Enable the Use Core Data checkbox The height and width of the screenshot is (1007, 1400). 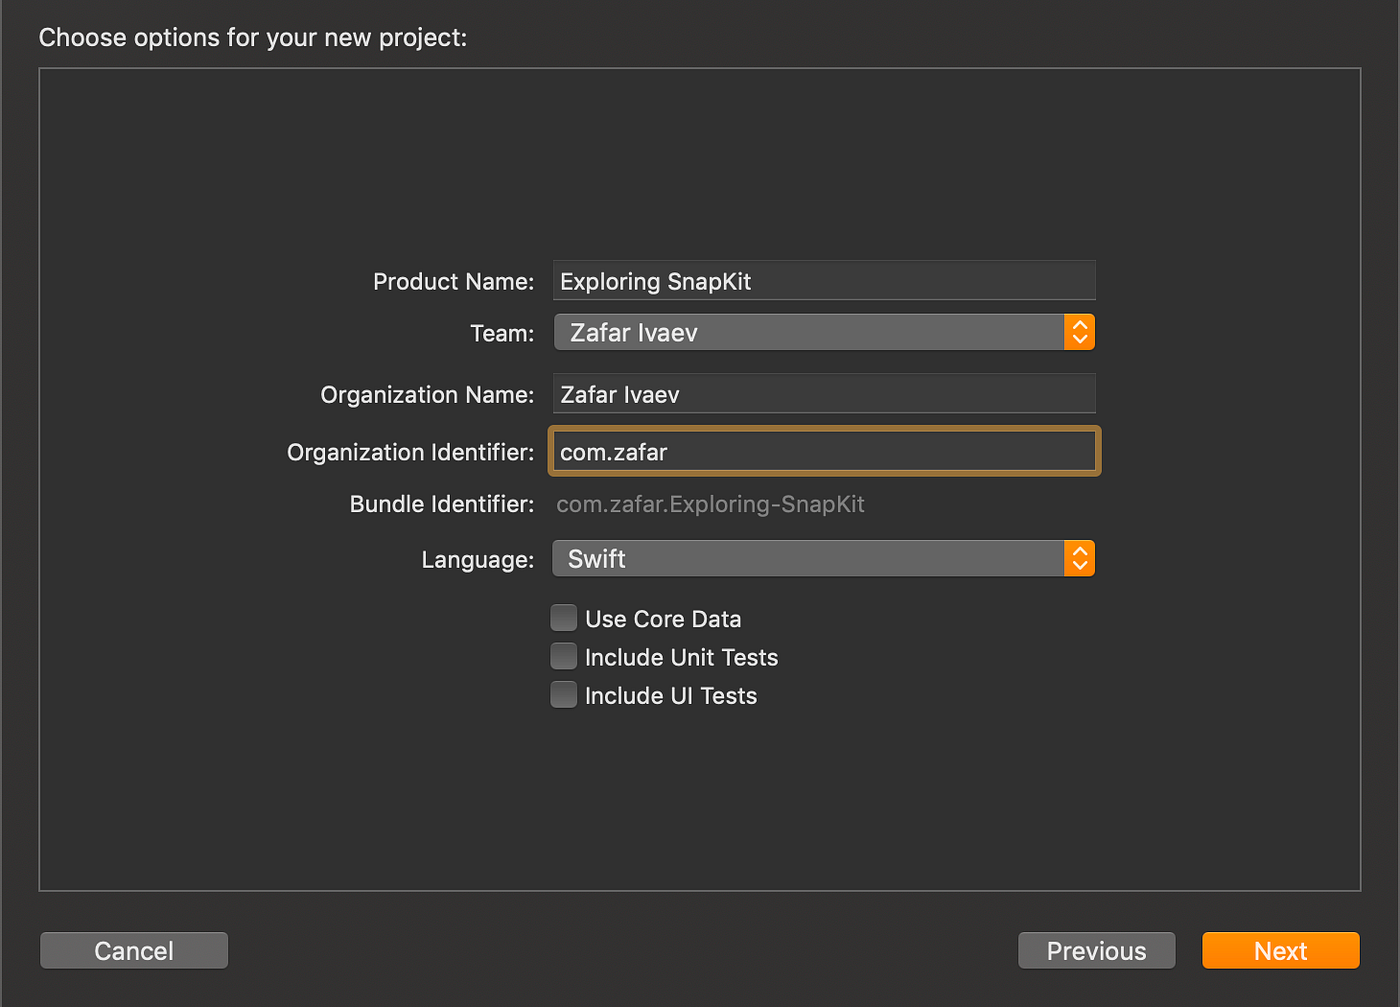pos(563,617)
